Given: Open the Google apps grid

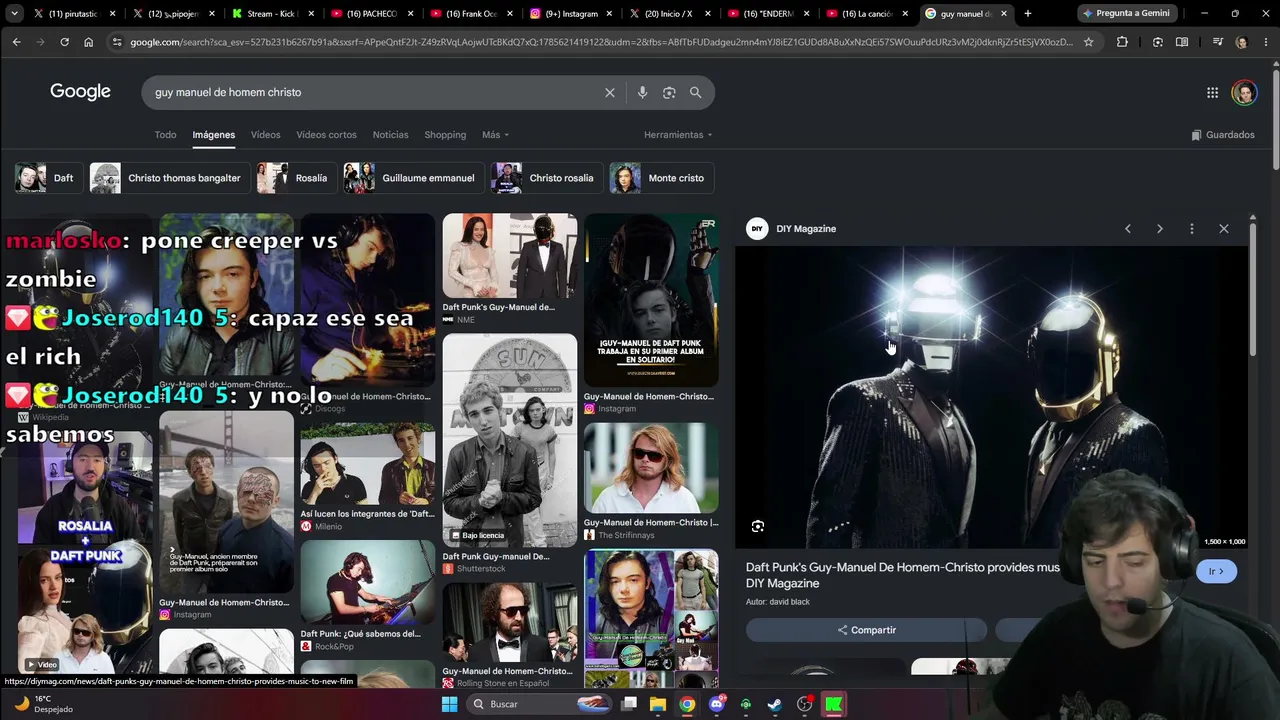Looking at the screenshot, I should (1212, 93).
